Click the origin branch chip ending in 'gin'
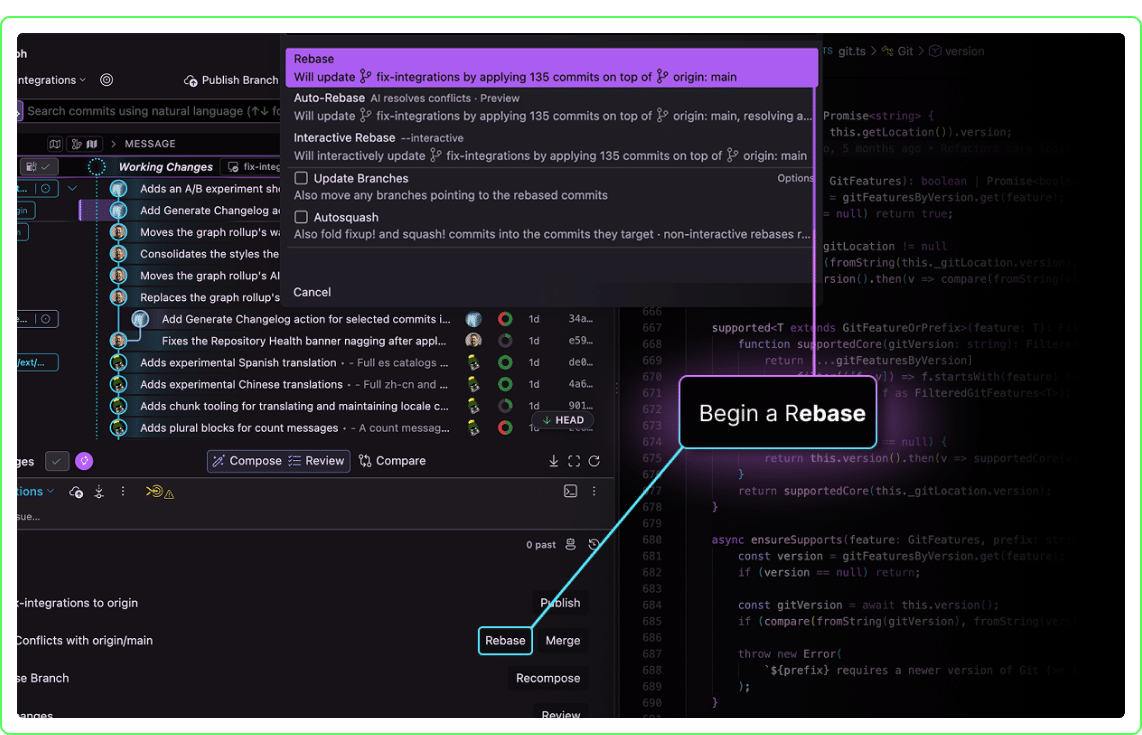The width and height of the screenshot is (1142, 735). 25,211
